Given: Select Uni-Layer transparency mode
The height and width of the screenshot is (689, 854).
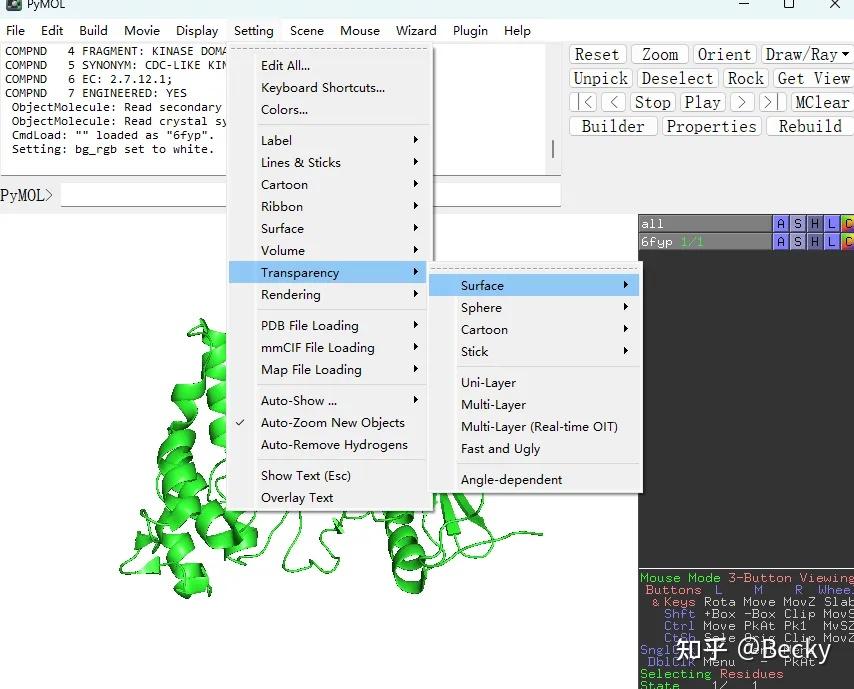Looking at the screenshot, I should [534, 383].
